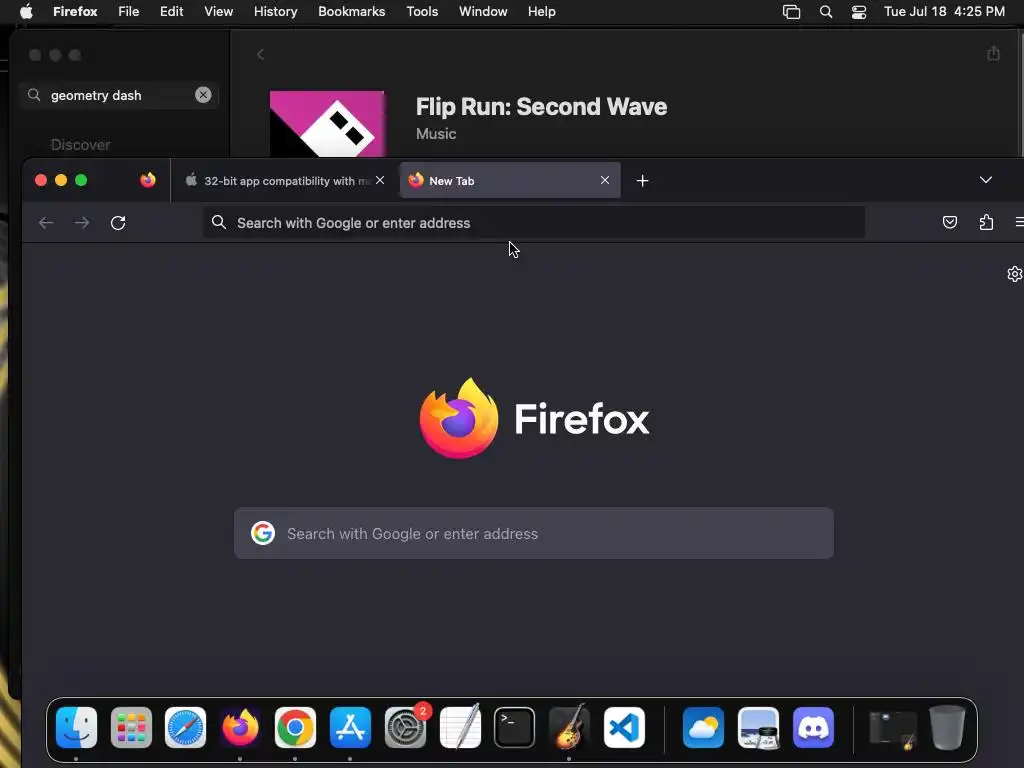Click the Firefox logo on new tab page
The image size is (1024, 768).
point(534,418)
